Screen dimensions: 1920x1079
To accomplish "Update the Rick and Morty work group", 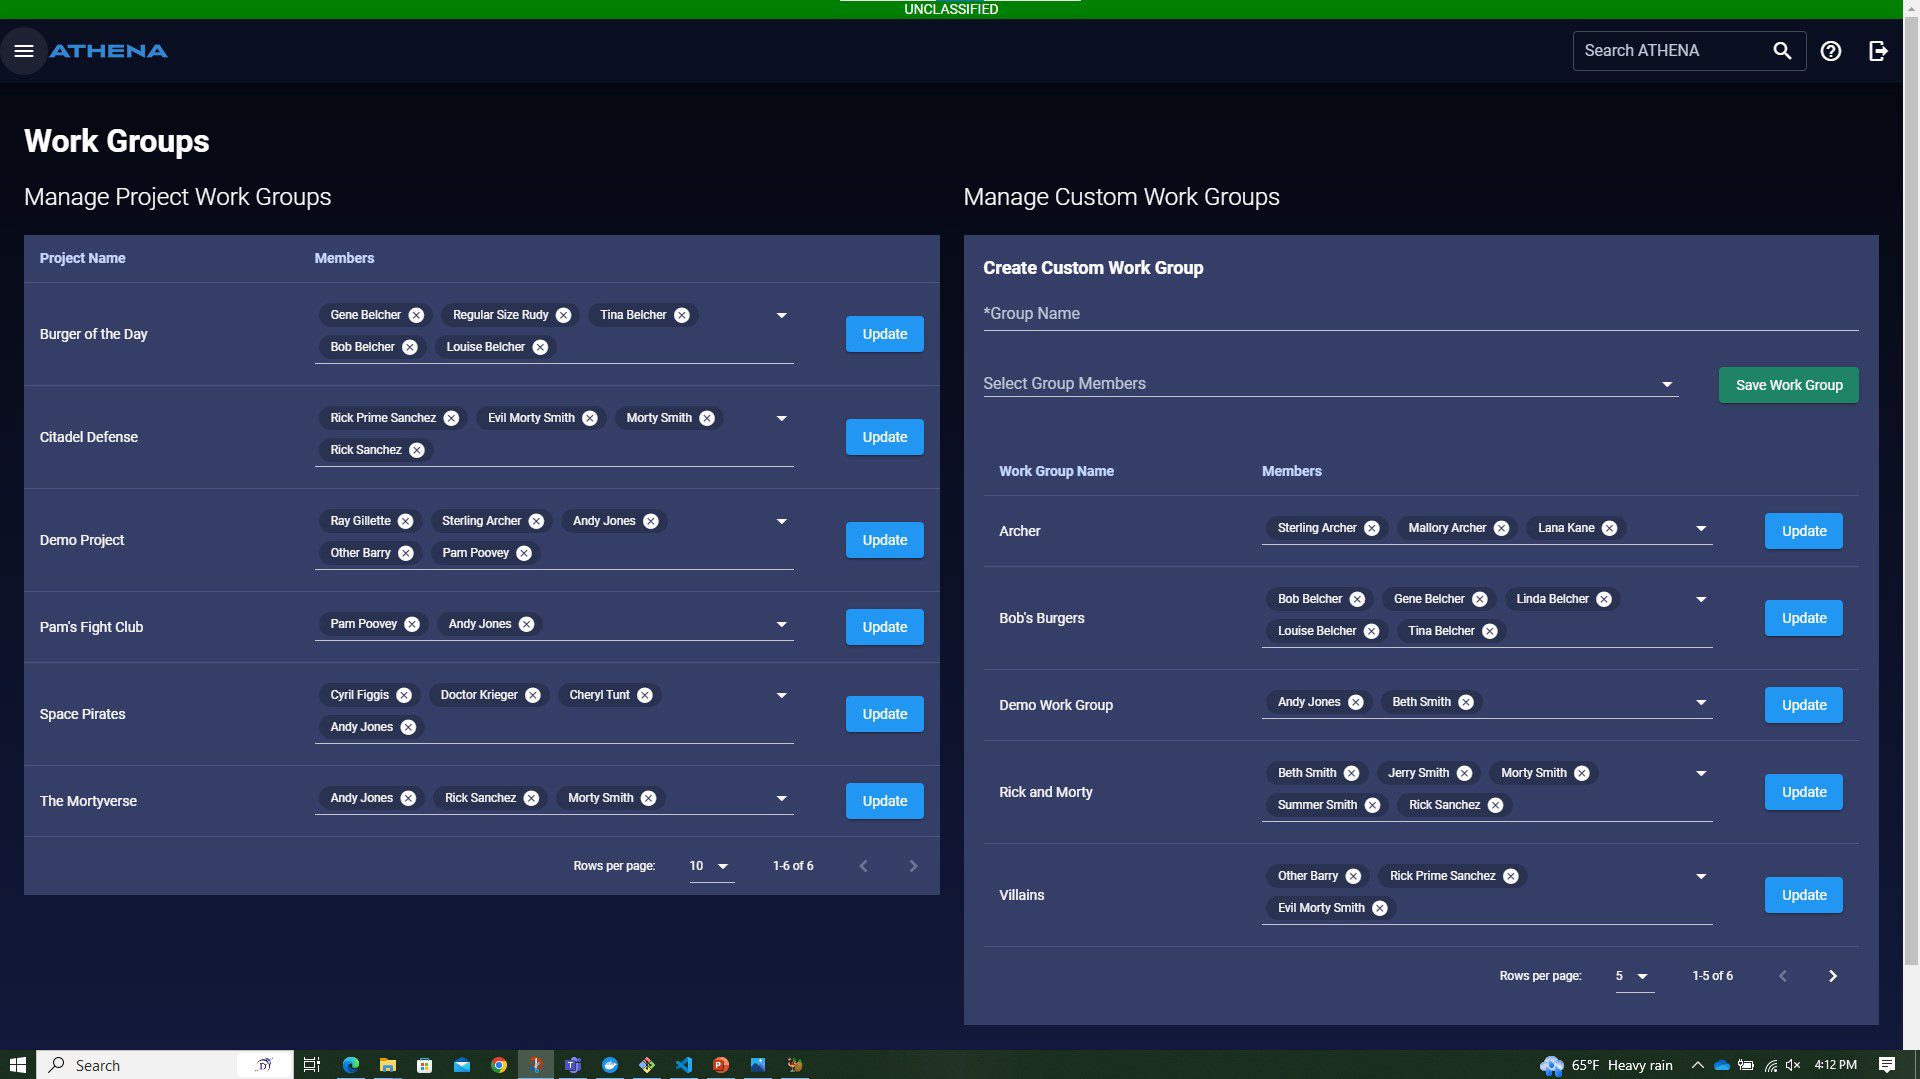I will pos(1803,792).
